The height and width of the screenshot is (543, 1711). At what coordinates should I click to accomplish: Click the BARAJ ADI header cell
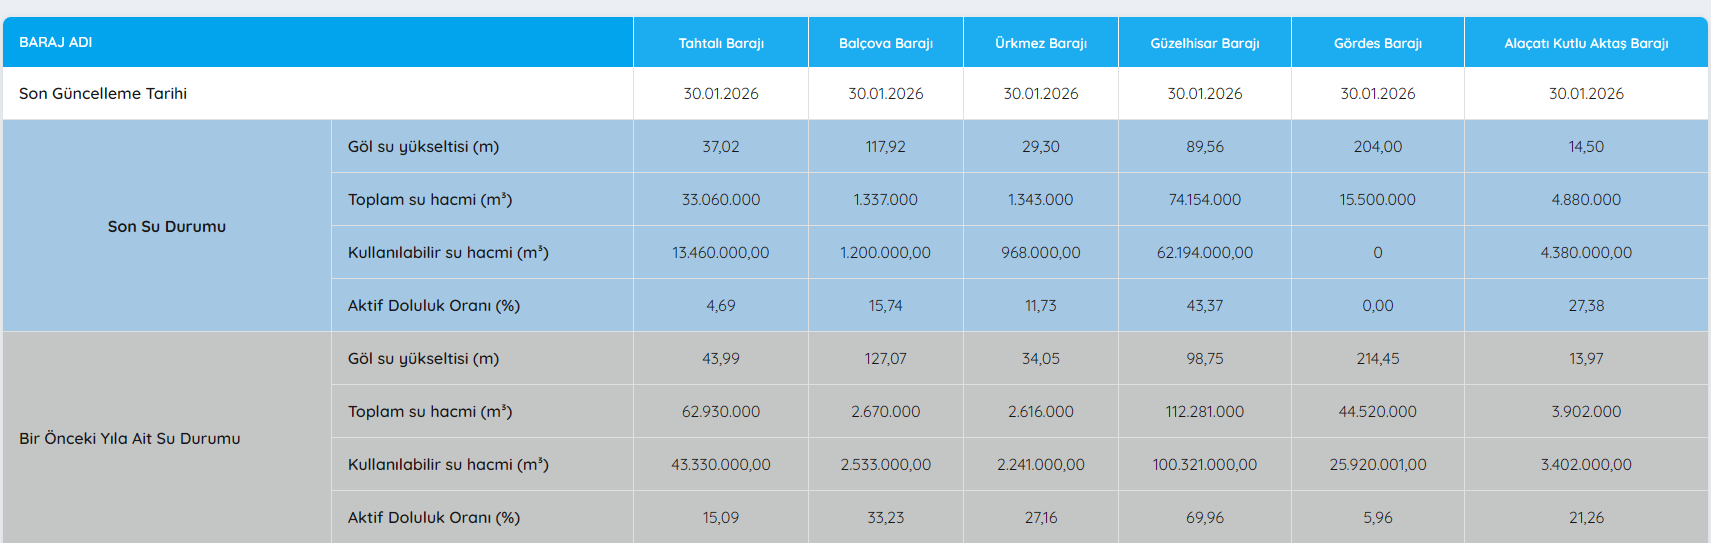click(56, 42)
